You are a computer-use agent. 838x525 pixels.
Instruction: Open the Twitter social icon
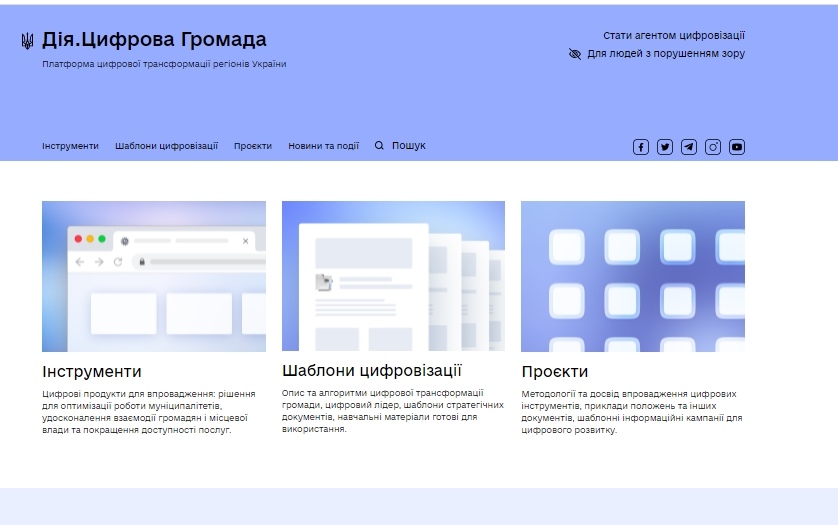click(x=665, y=147)
